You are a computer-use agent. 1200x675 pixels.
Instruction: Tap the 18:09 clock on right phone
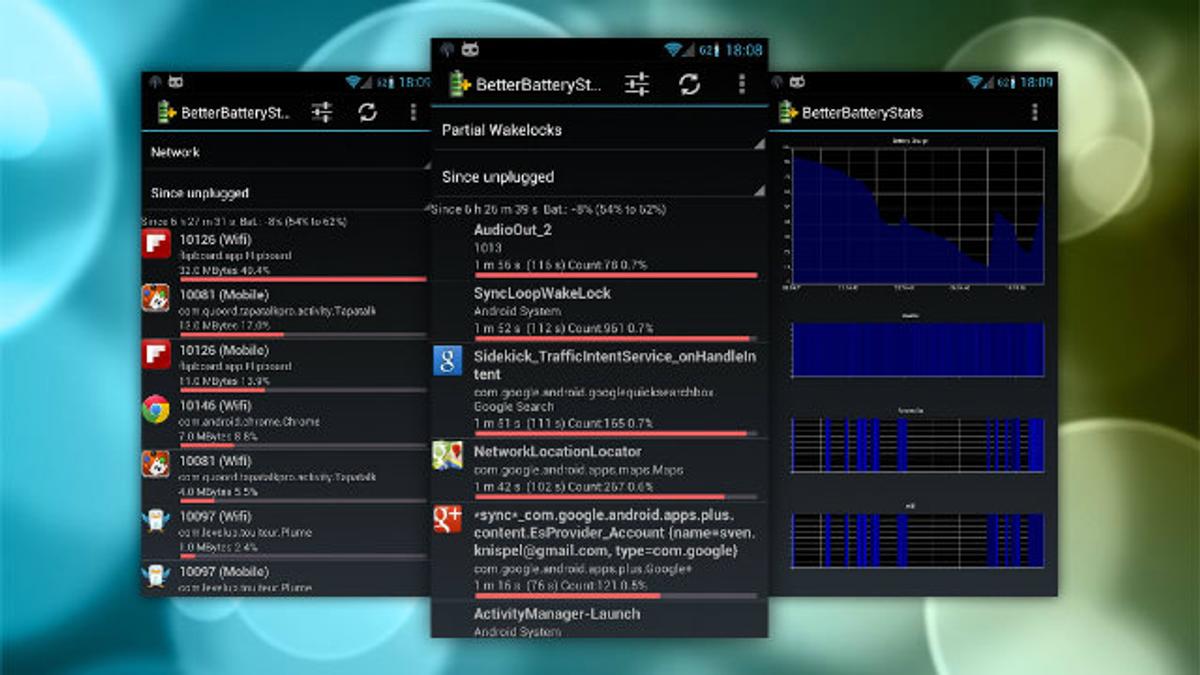[x=1037, y=82]
